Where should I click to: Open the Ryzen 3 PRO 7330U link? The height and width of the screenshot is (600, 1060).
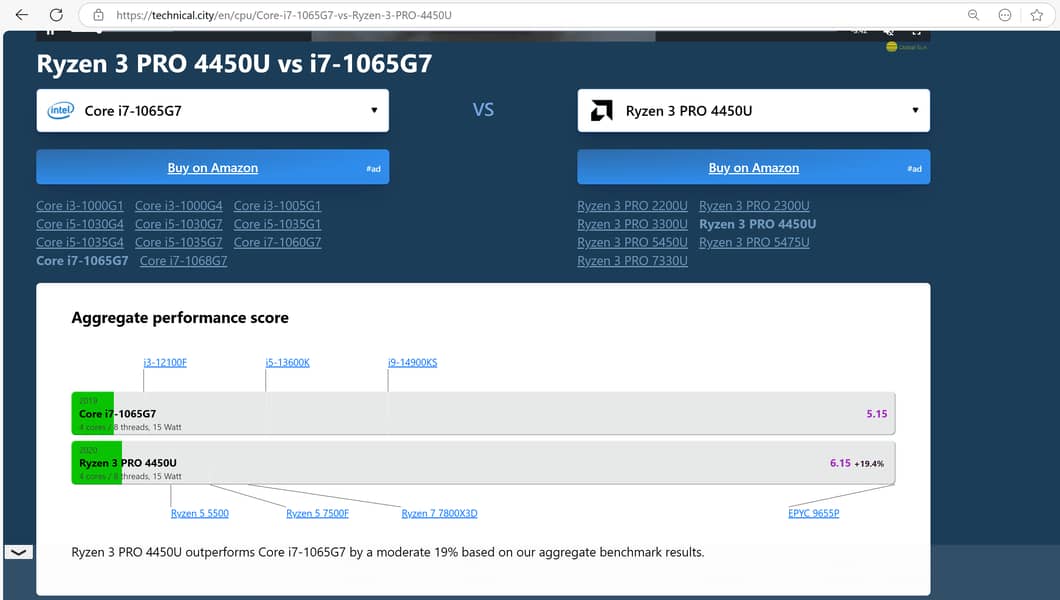pyautogui.click(x=632, y=261)
